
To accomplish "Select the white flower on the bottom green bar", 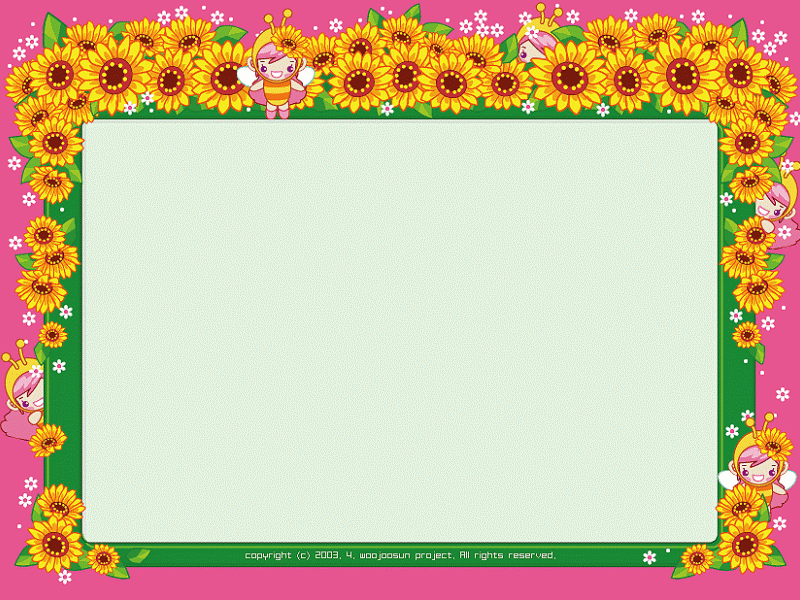I will (x=649, y=557).
